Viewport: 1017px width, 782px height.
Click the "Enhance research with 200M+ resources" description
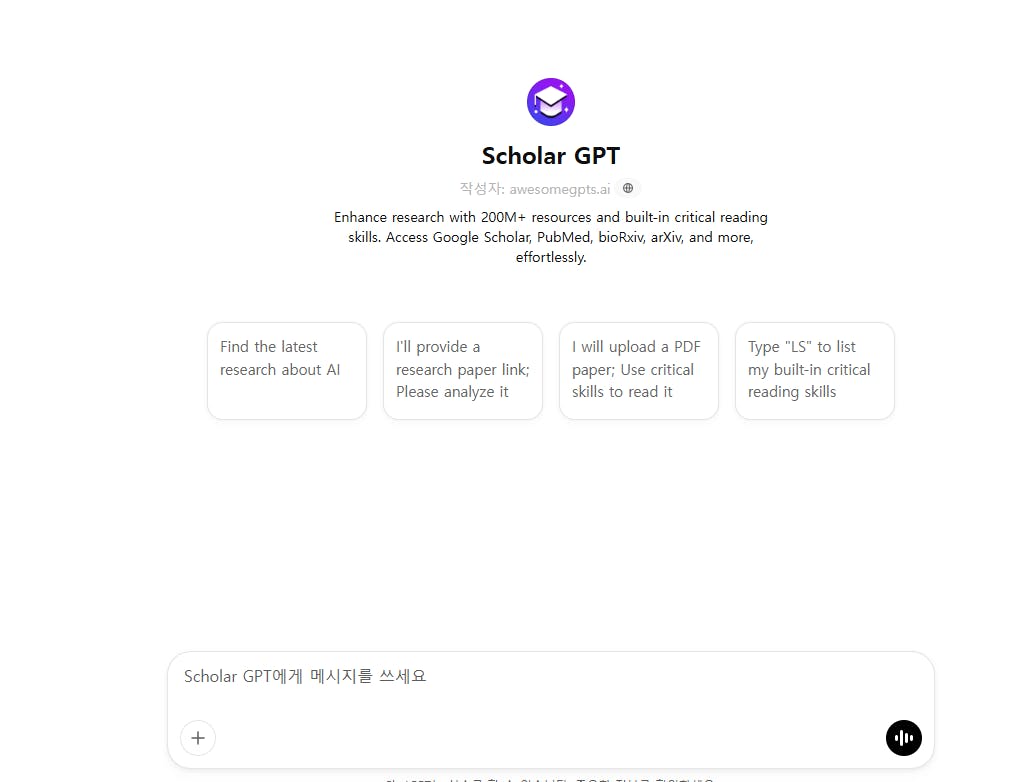pyautogui.click(x=551, y=217)
